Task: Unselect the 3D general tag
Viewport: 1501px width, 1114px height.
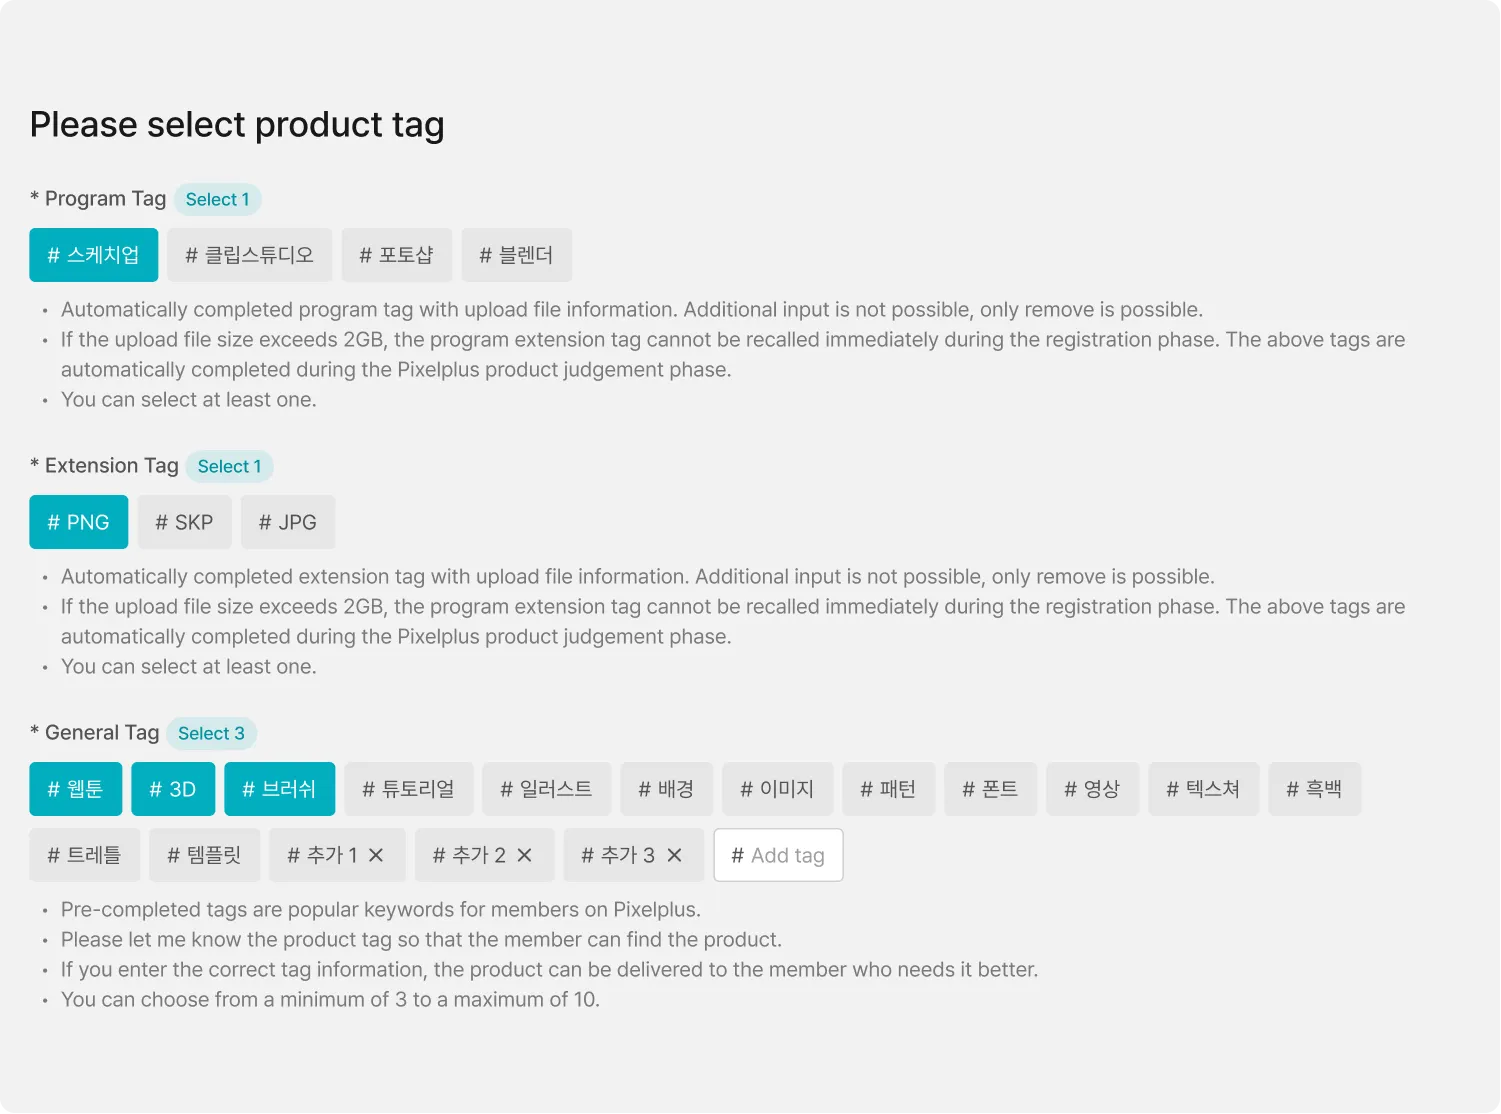Action: pos(172,789)
